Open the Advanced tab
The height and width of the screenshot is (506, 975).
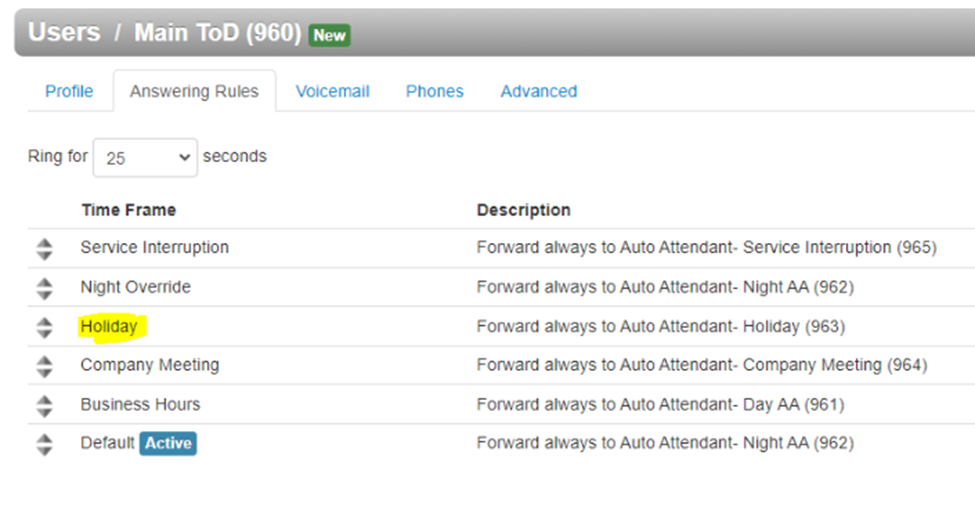[x=538, y=91]
